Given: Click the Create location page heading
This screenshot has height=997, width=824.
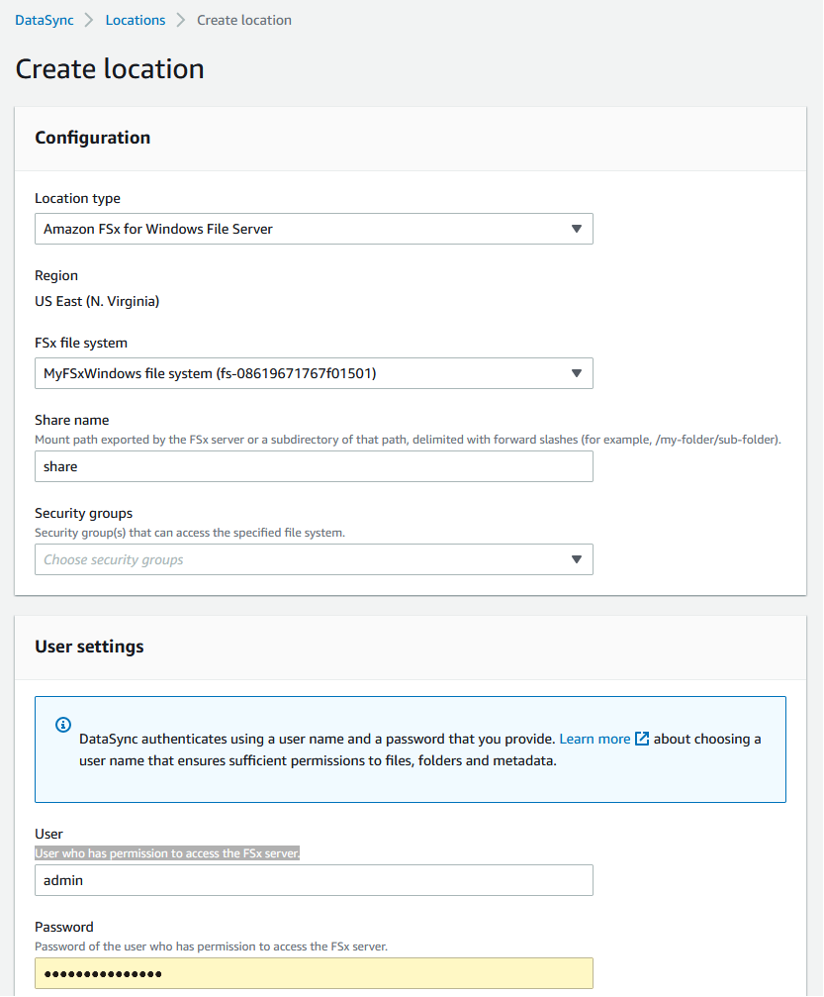Looking at the screenshot, I should pos(110,69).
